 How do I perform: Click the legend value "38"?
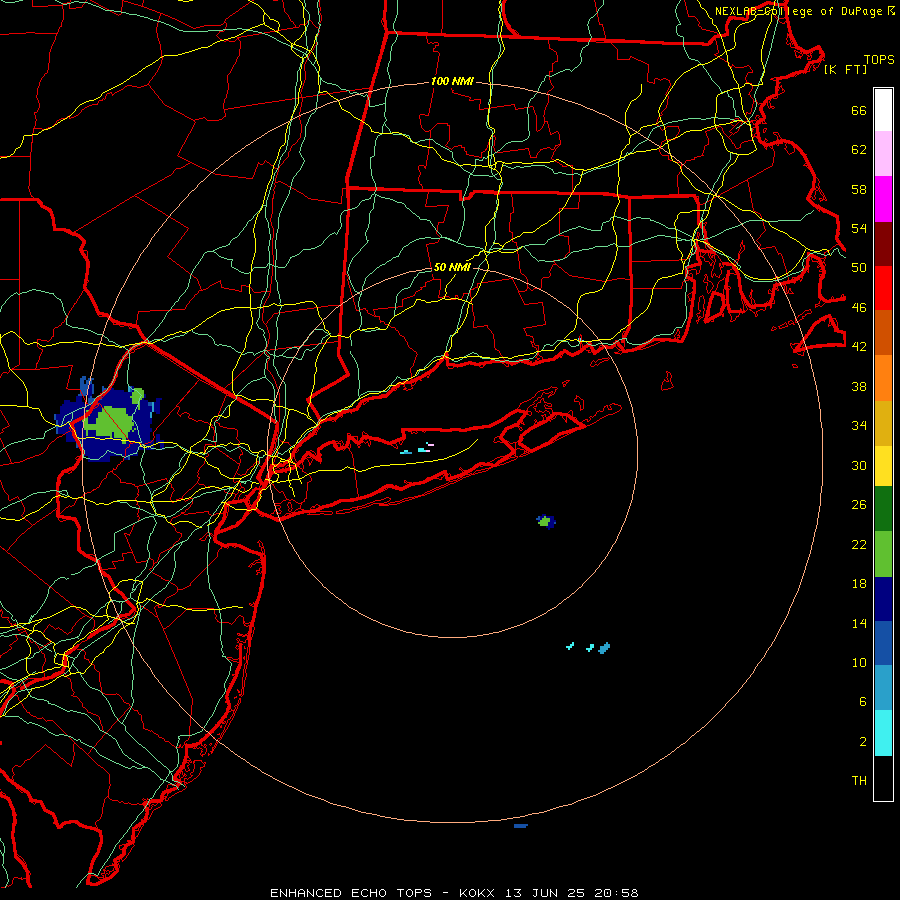coord(859,386)
